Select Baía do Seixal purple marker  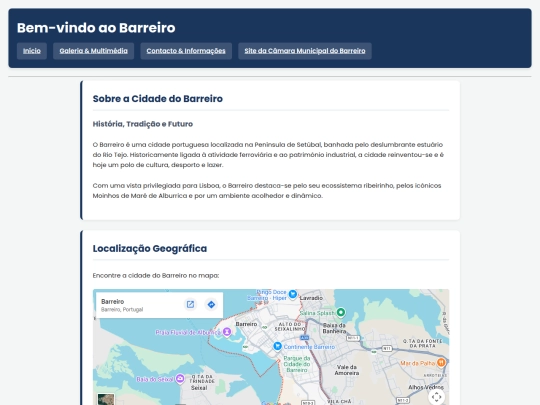[x=180, y=379]
